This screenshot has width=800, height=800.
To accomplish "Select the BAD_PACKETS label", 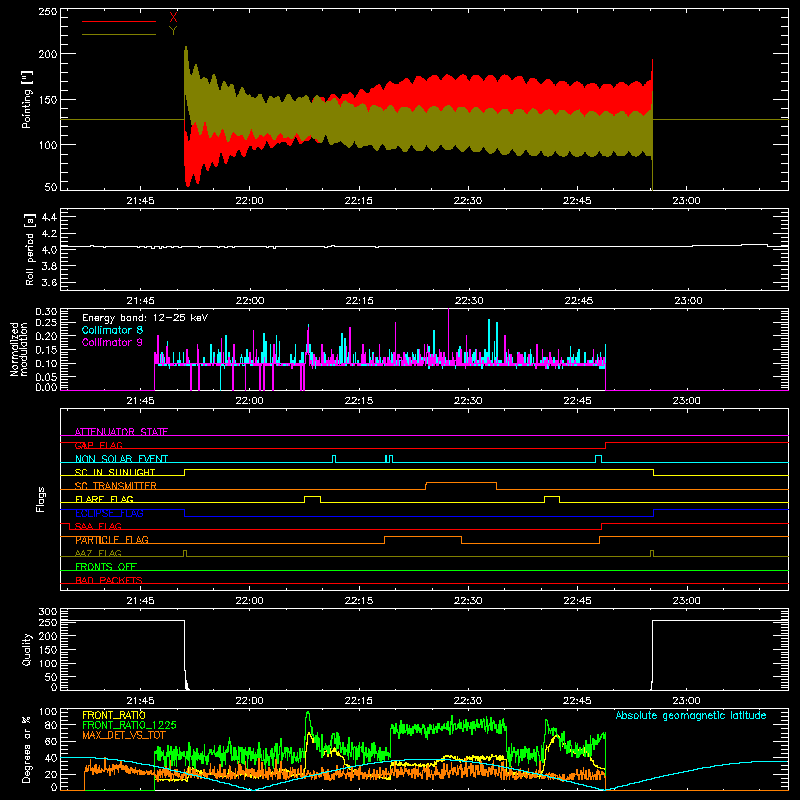I will tap(109, 580).
